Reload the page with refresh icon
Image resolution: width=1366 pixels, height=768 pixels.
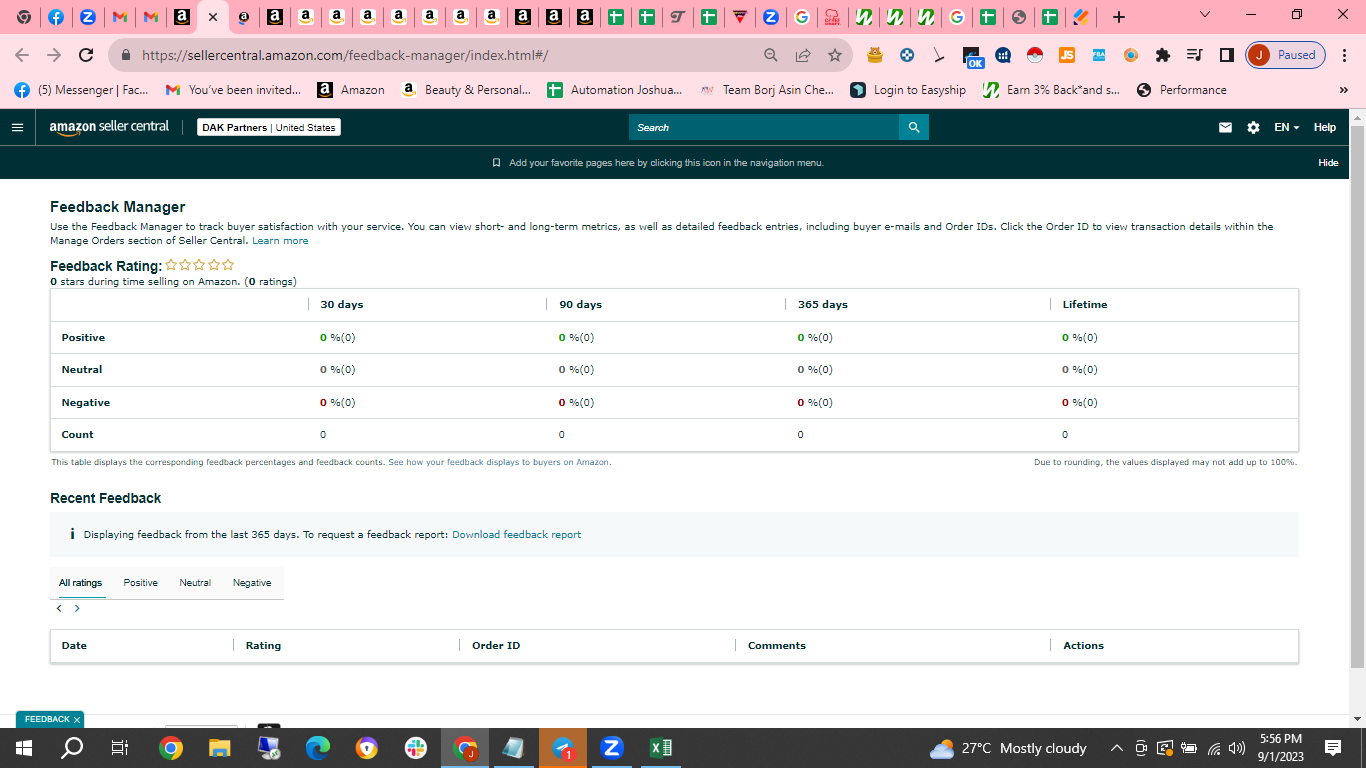pos(86,55)
